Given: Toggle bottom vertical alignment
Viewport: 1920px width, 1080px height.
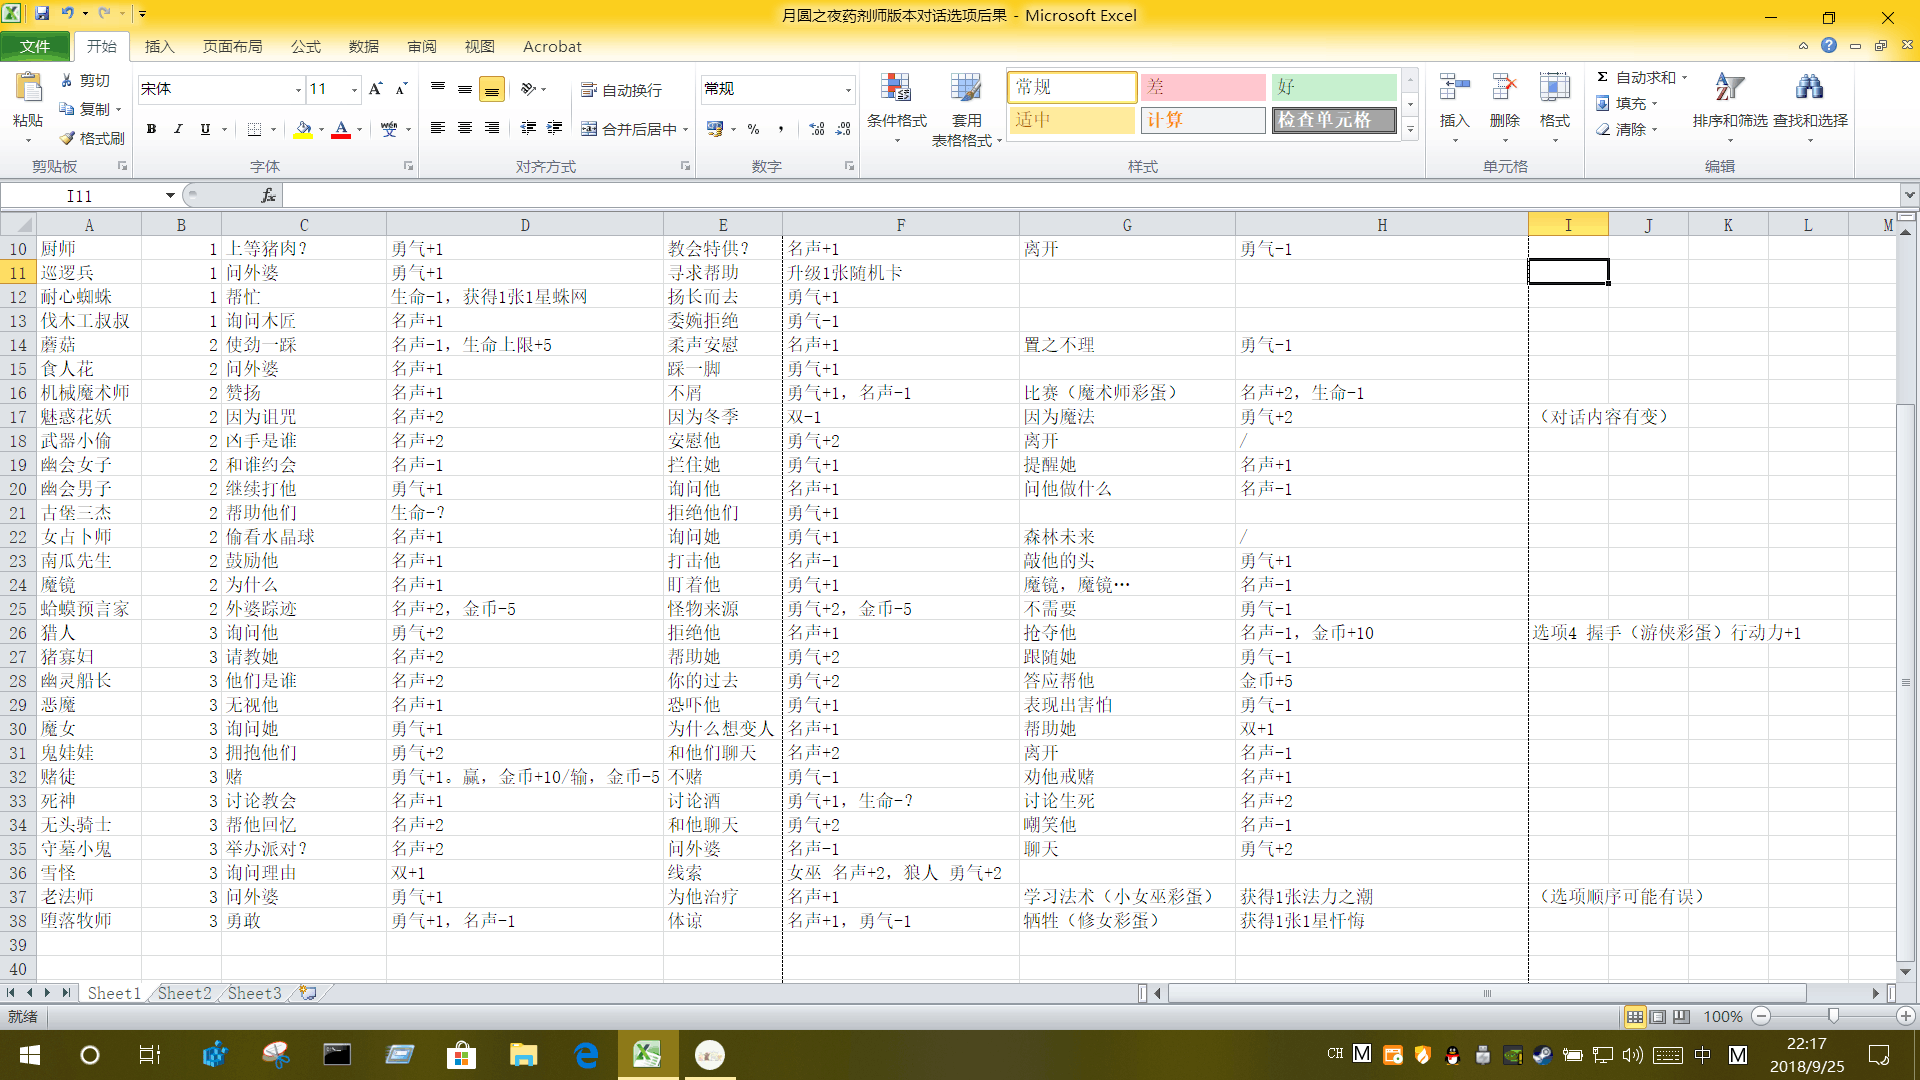Looking at the screenshot, I should click(492, 89).
